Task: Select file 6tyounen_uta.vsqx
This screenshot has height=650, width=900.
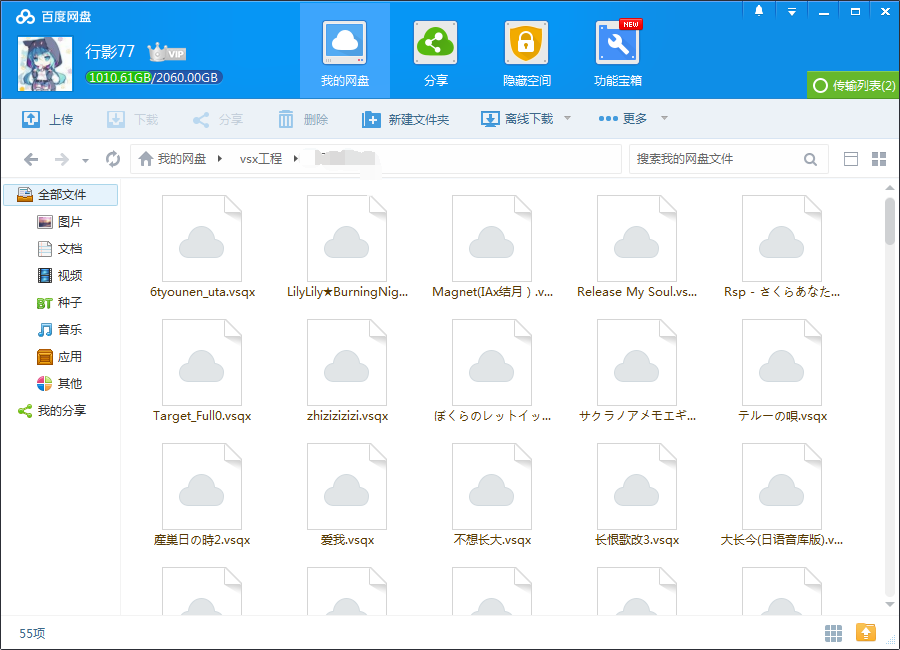Action: tap(202, 247)
